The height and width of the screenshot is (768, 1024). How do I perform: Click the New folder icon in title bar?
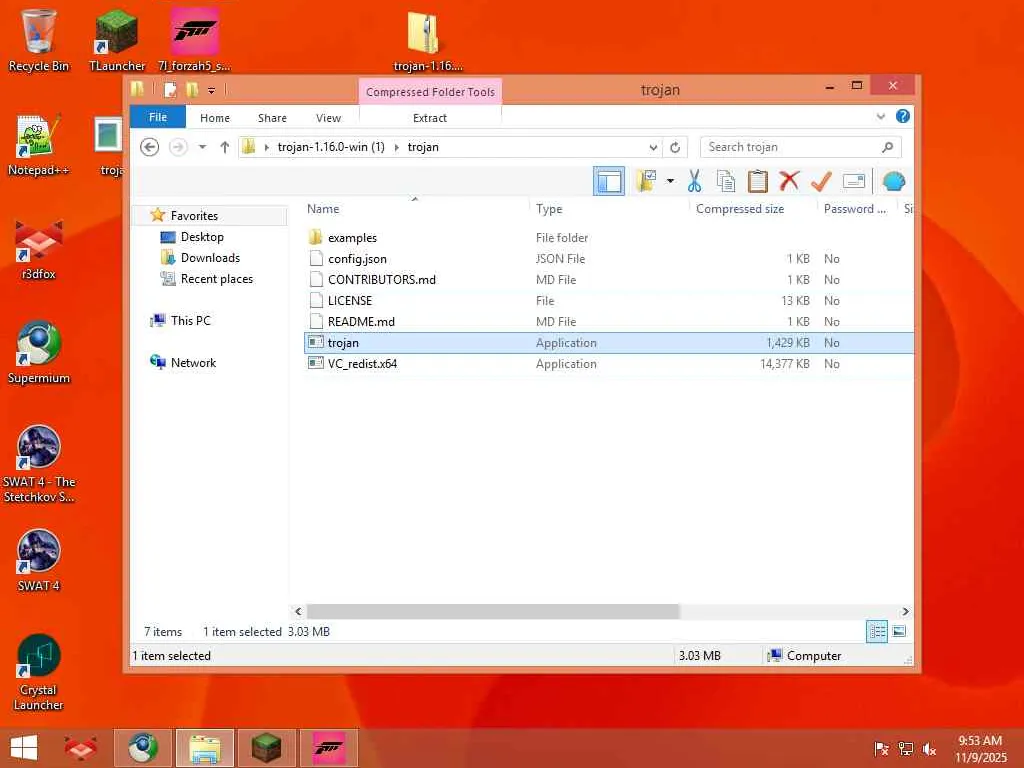pos(192,90)
